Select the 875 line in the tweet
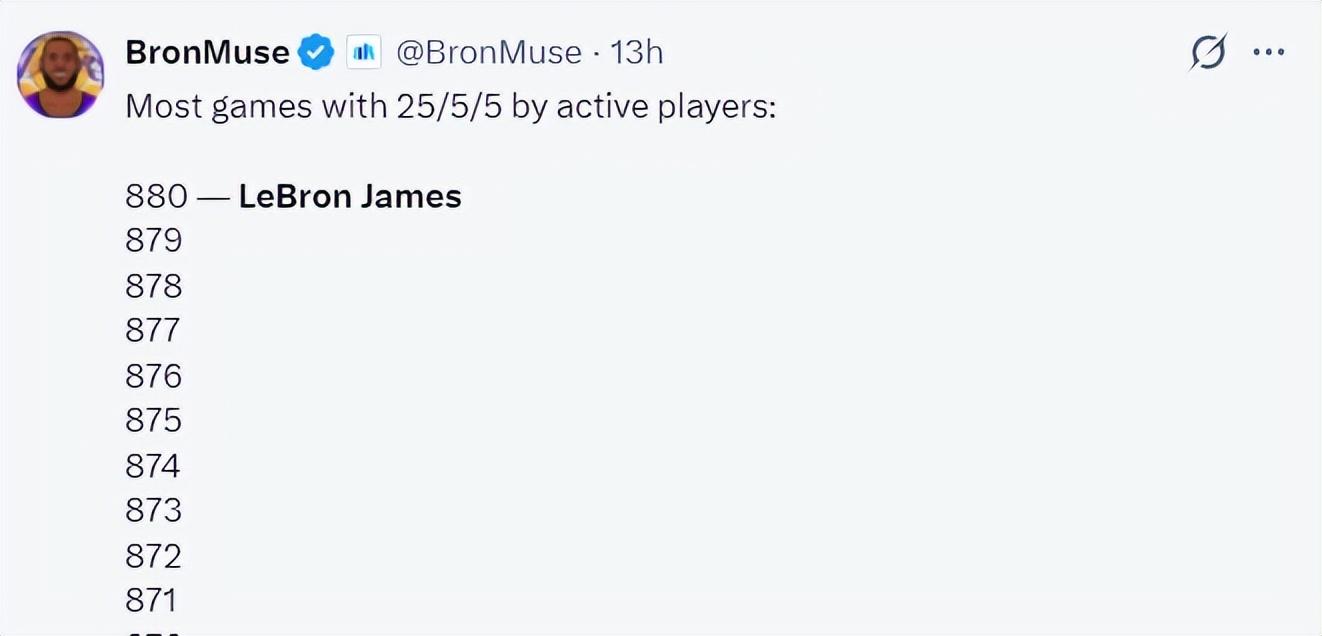 [x=154, y=420]
